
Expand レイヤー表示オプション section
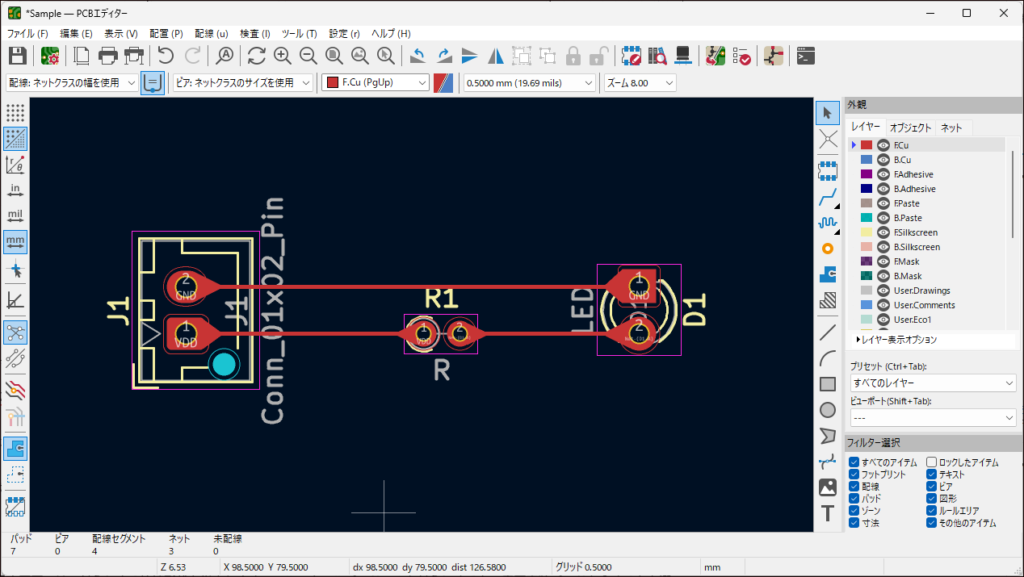click(x=897, y=340)
